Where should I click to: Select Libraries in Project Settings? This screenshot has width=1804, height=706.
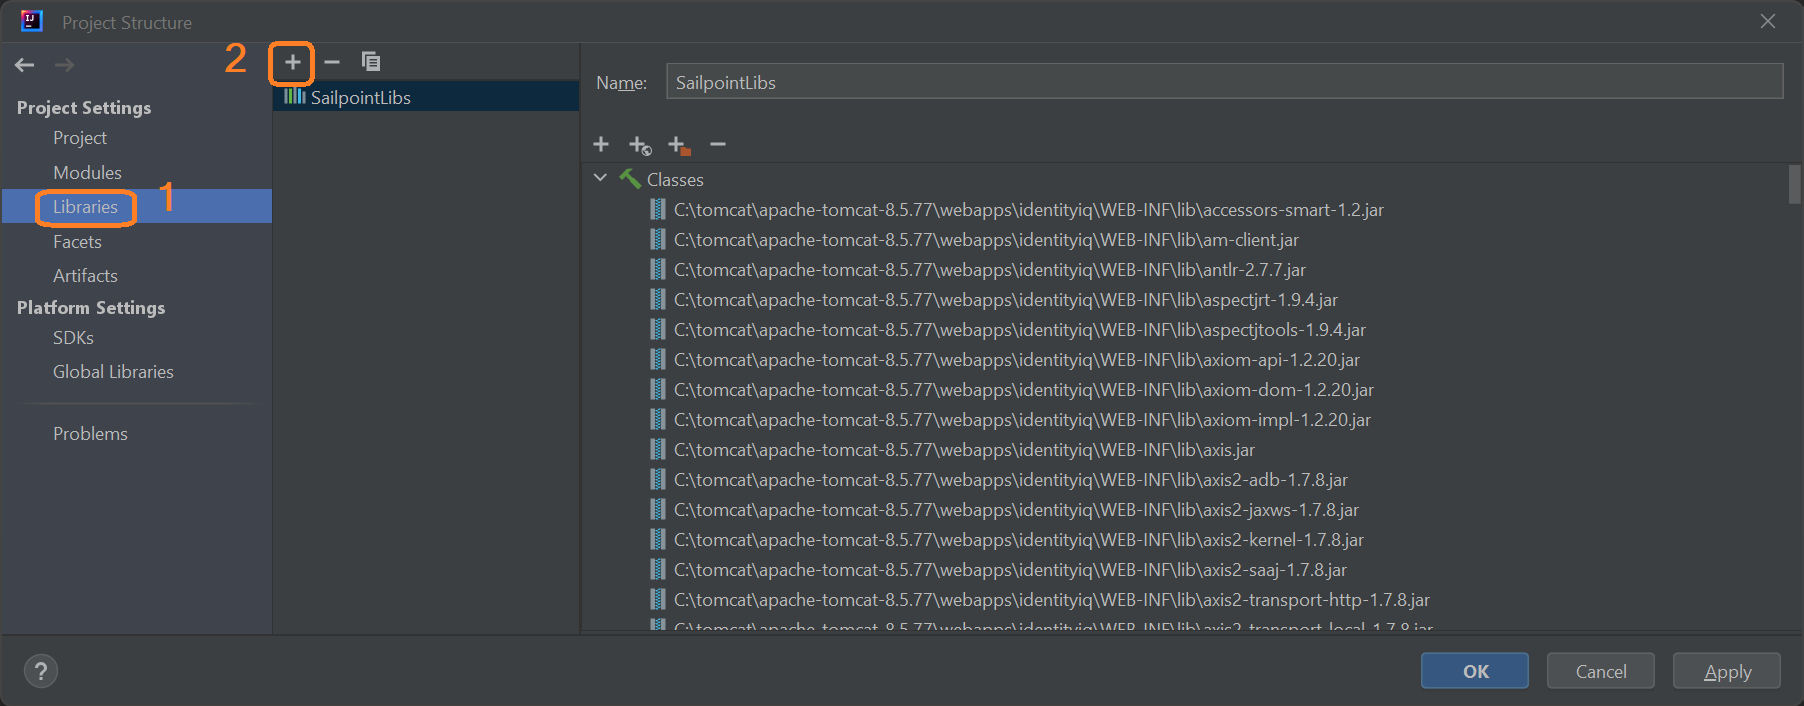(85, 207)
